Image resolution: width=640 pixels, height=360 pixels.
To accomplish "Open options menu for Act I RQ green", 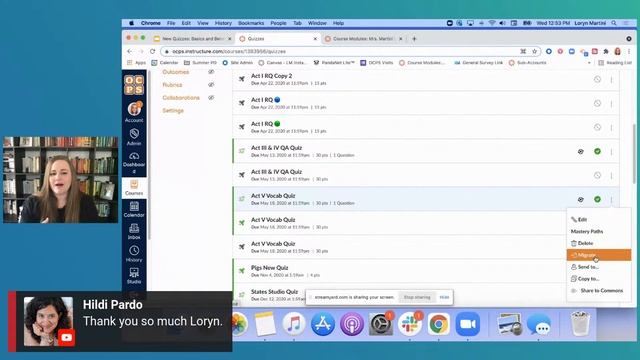I will (611, 127).
